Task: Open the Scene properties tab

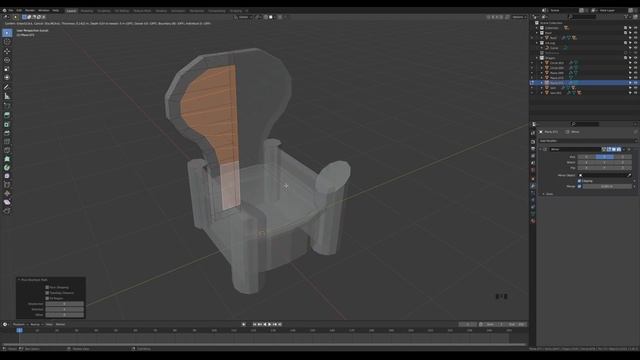Action: pyautogui.click(x=533, y=163)
